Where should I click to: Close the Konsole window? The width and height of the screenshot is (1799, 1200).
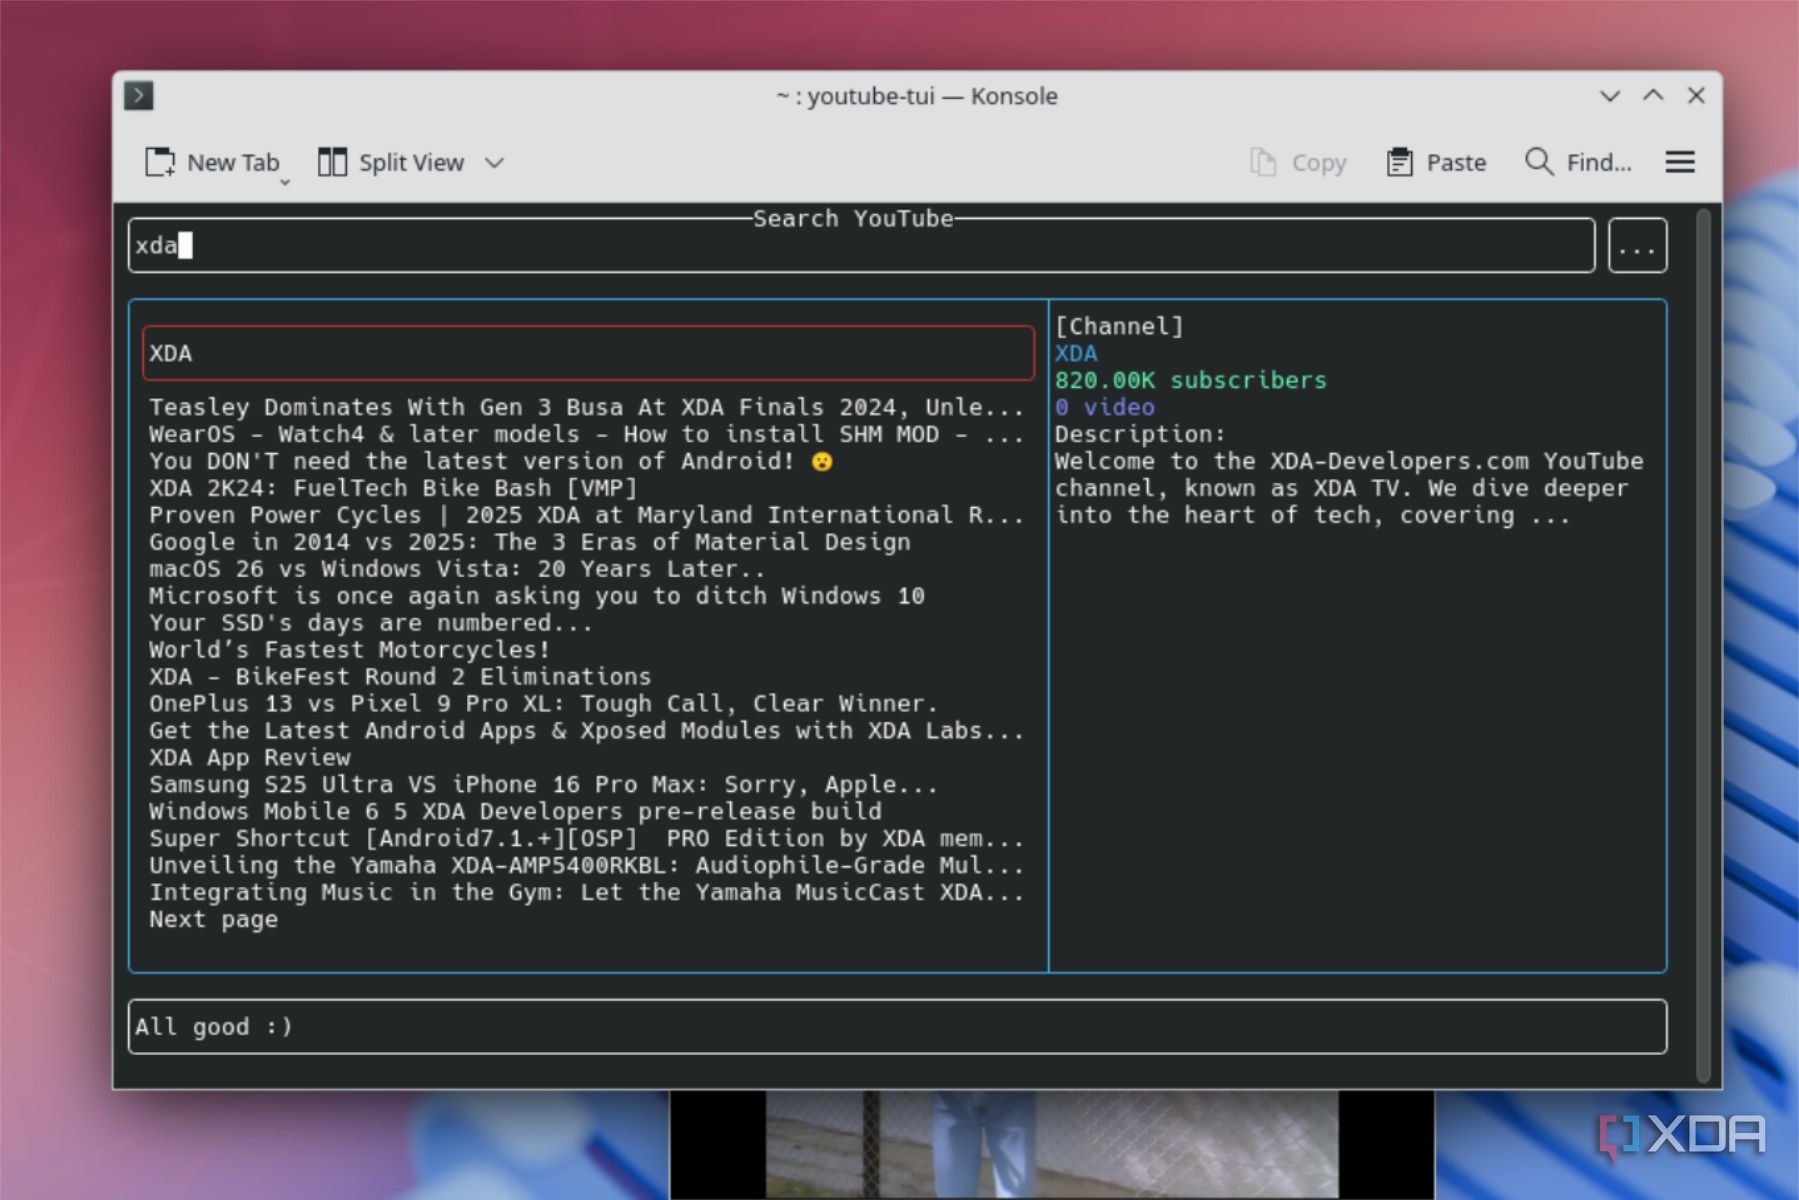(1696, 96)
